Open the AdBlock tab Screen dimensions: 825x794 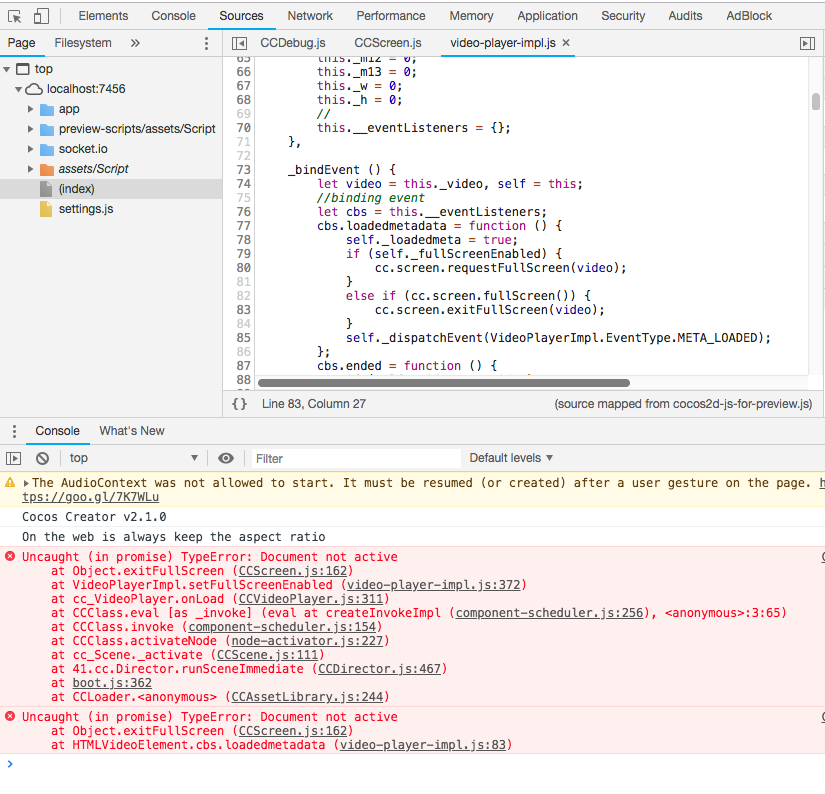749,16
